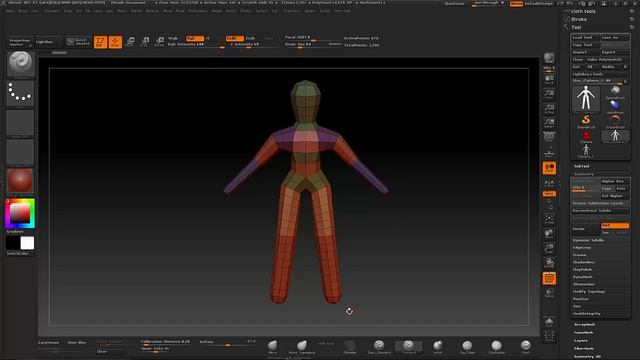Select the blue AlphaBrush tool icon
The height and width of the screenshot is (360, 640).
(x=615, y=106)
